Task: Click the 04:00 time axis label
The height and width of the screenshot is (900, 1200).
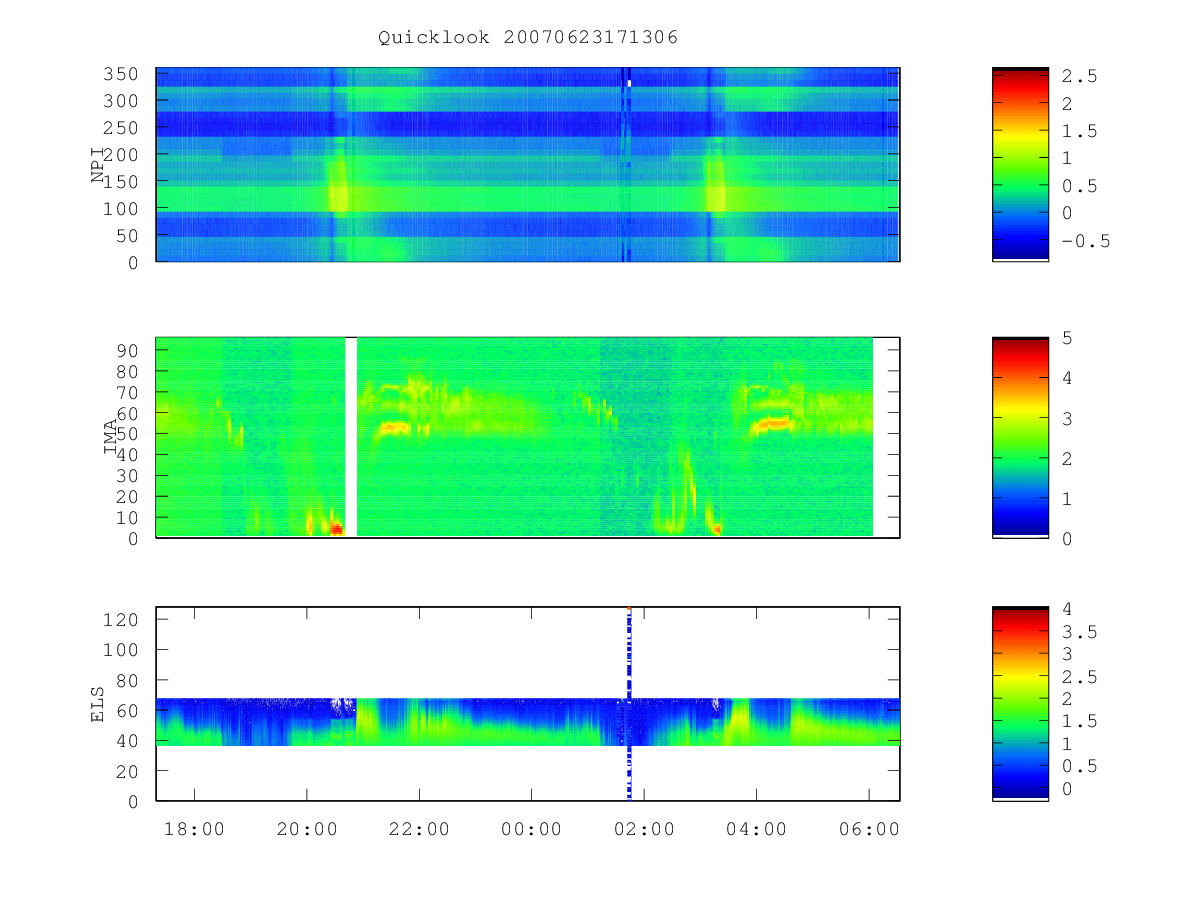Action: (756, 830)
